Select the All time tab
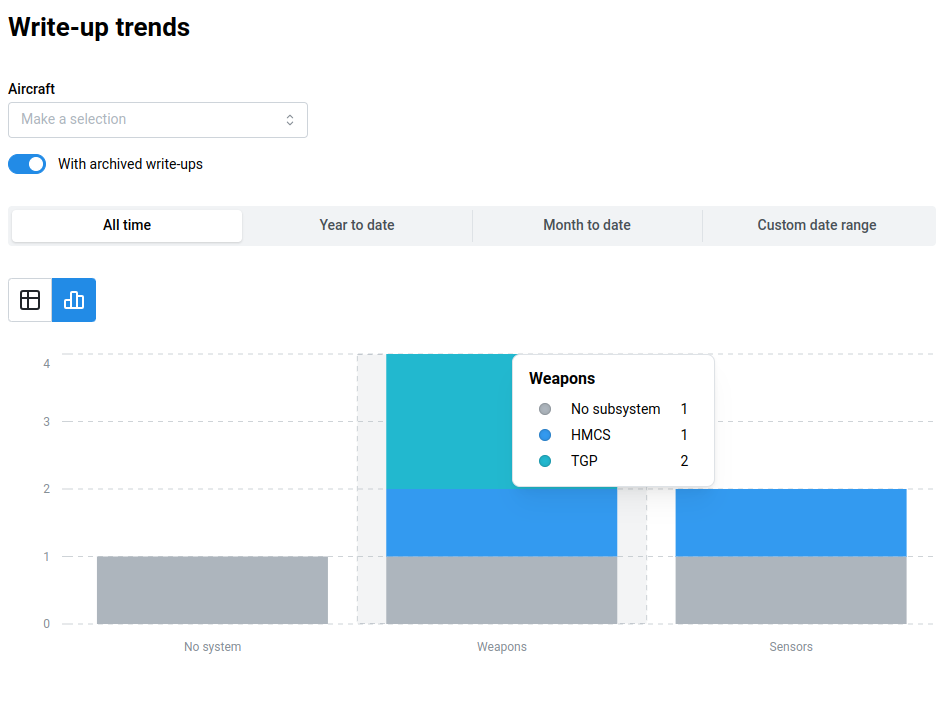 click(x=127, y=225)
